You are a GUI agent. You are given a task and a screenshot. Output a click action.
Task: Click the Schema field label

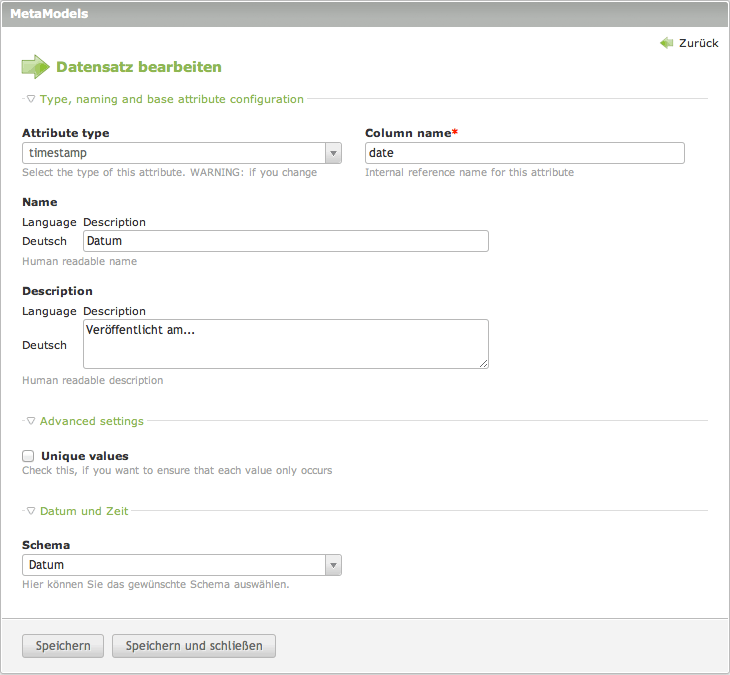[46, 545]
